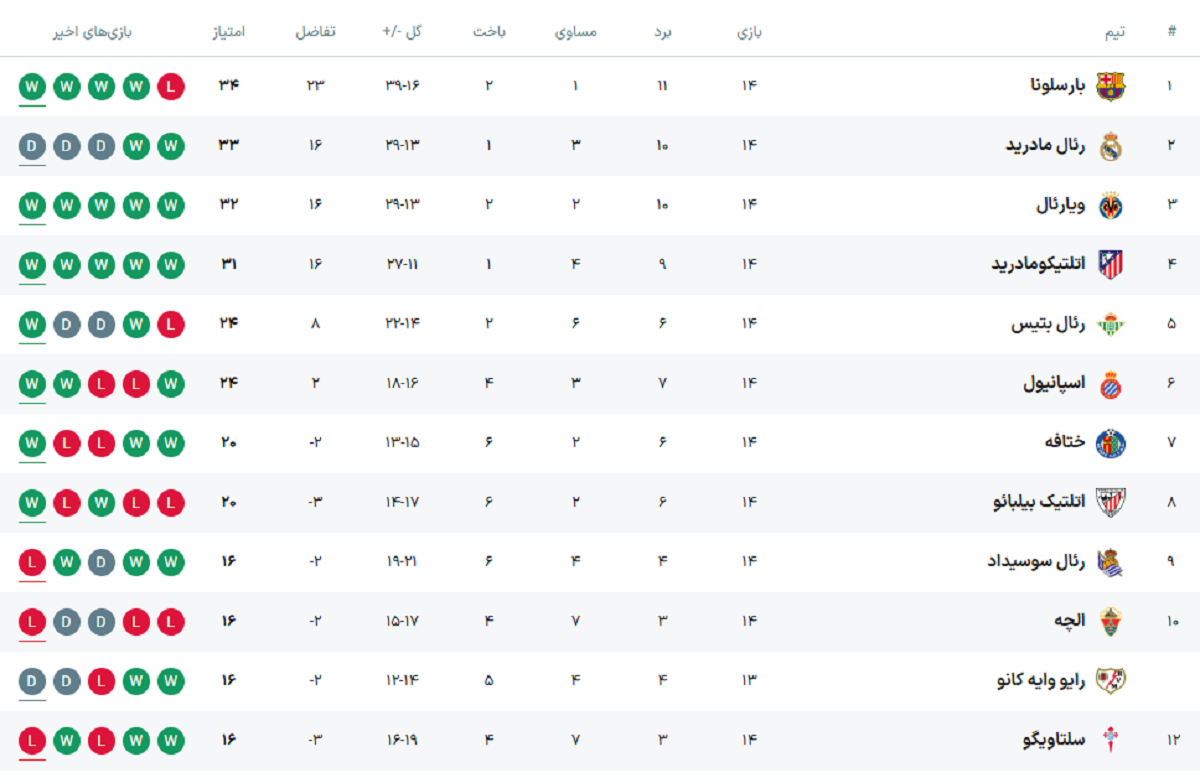The image size is (1200, 783).
Task: Click the Real Betis green crest
Action: 1110,324
